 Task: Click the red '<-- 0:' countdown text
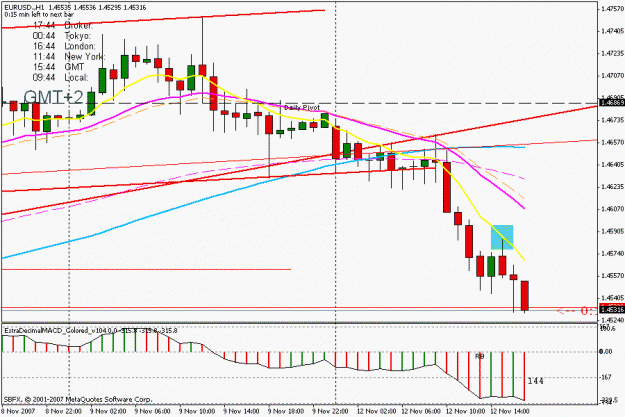click(x=577, y=311)
